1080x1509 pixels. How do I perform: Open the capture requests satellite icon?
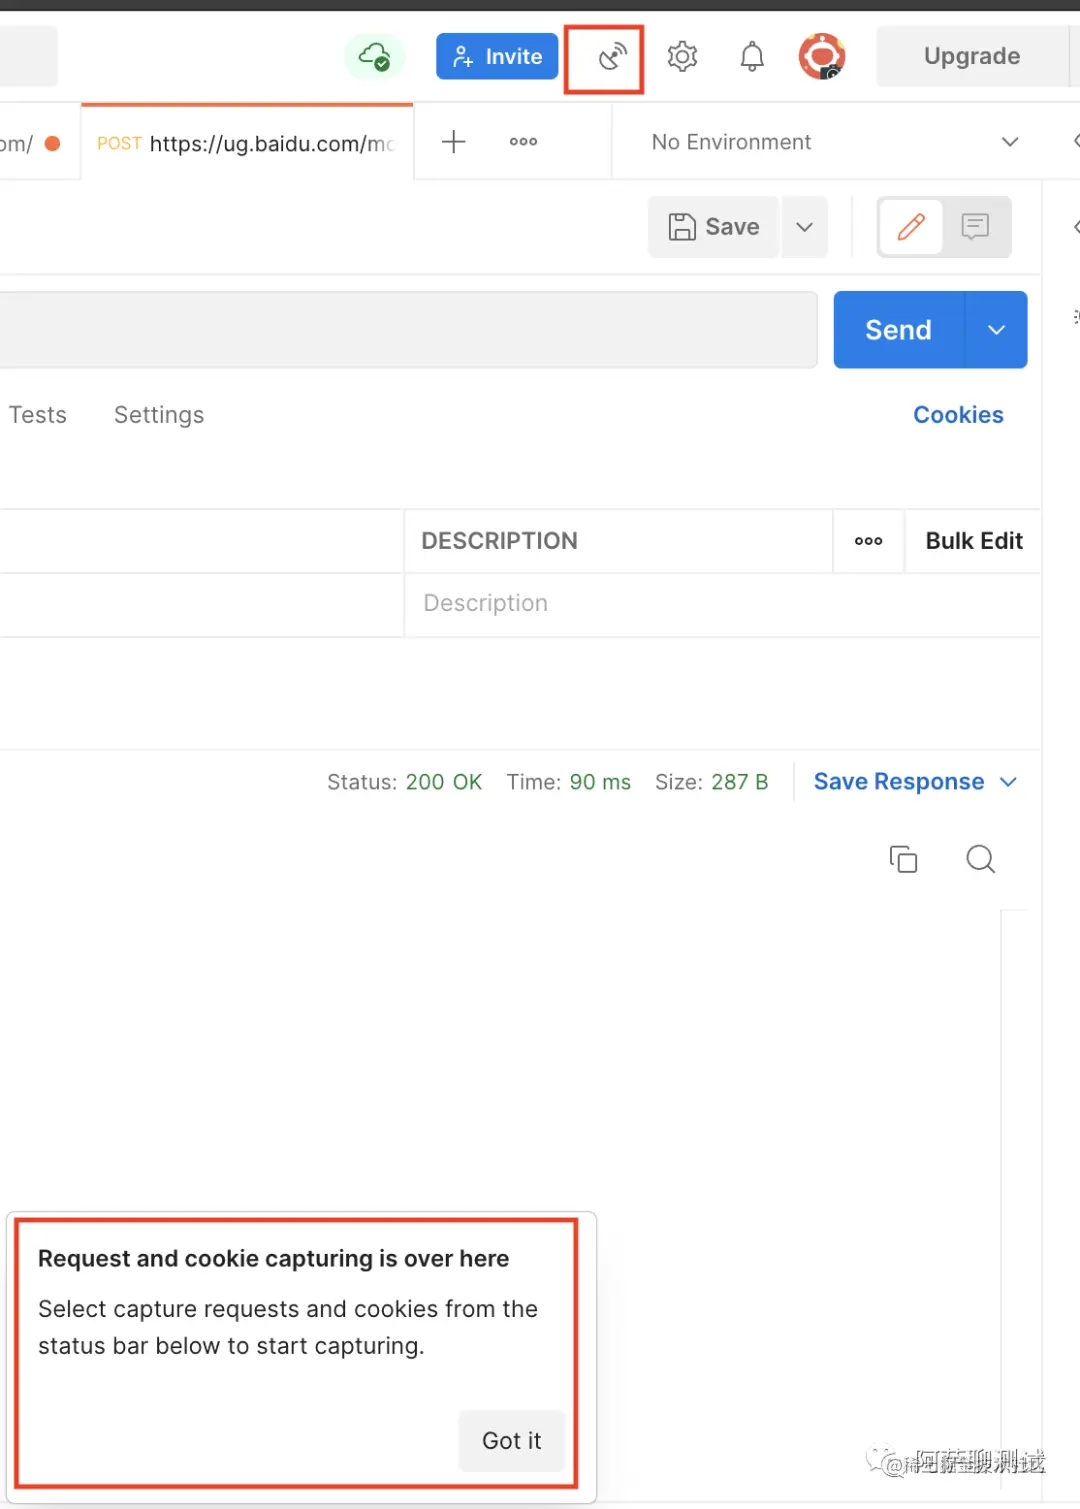[612, 57]
